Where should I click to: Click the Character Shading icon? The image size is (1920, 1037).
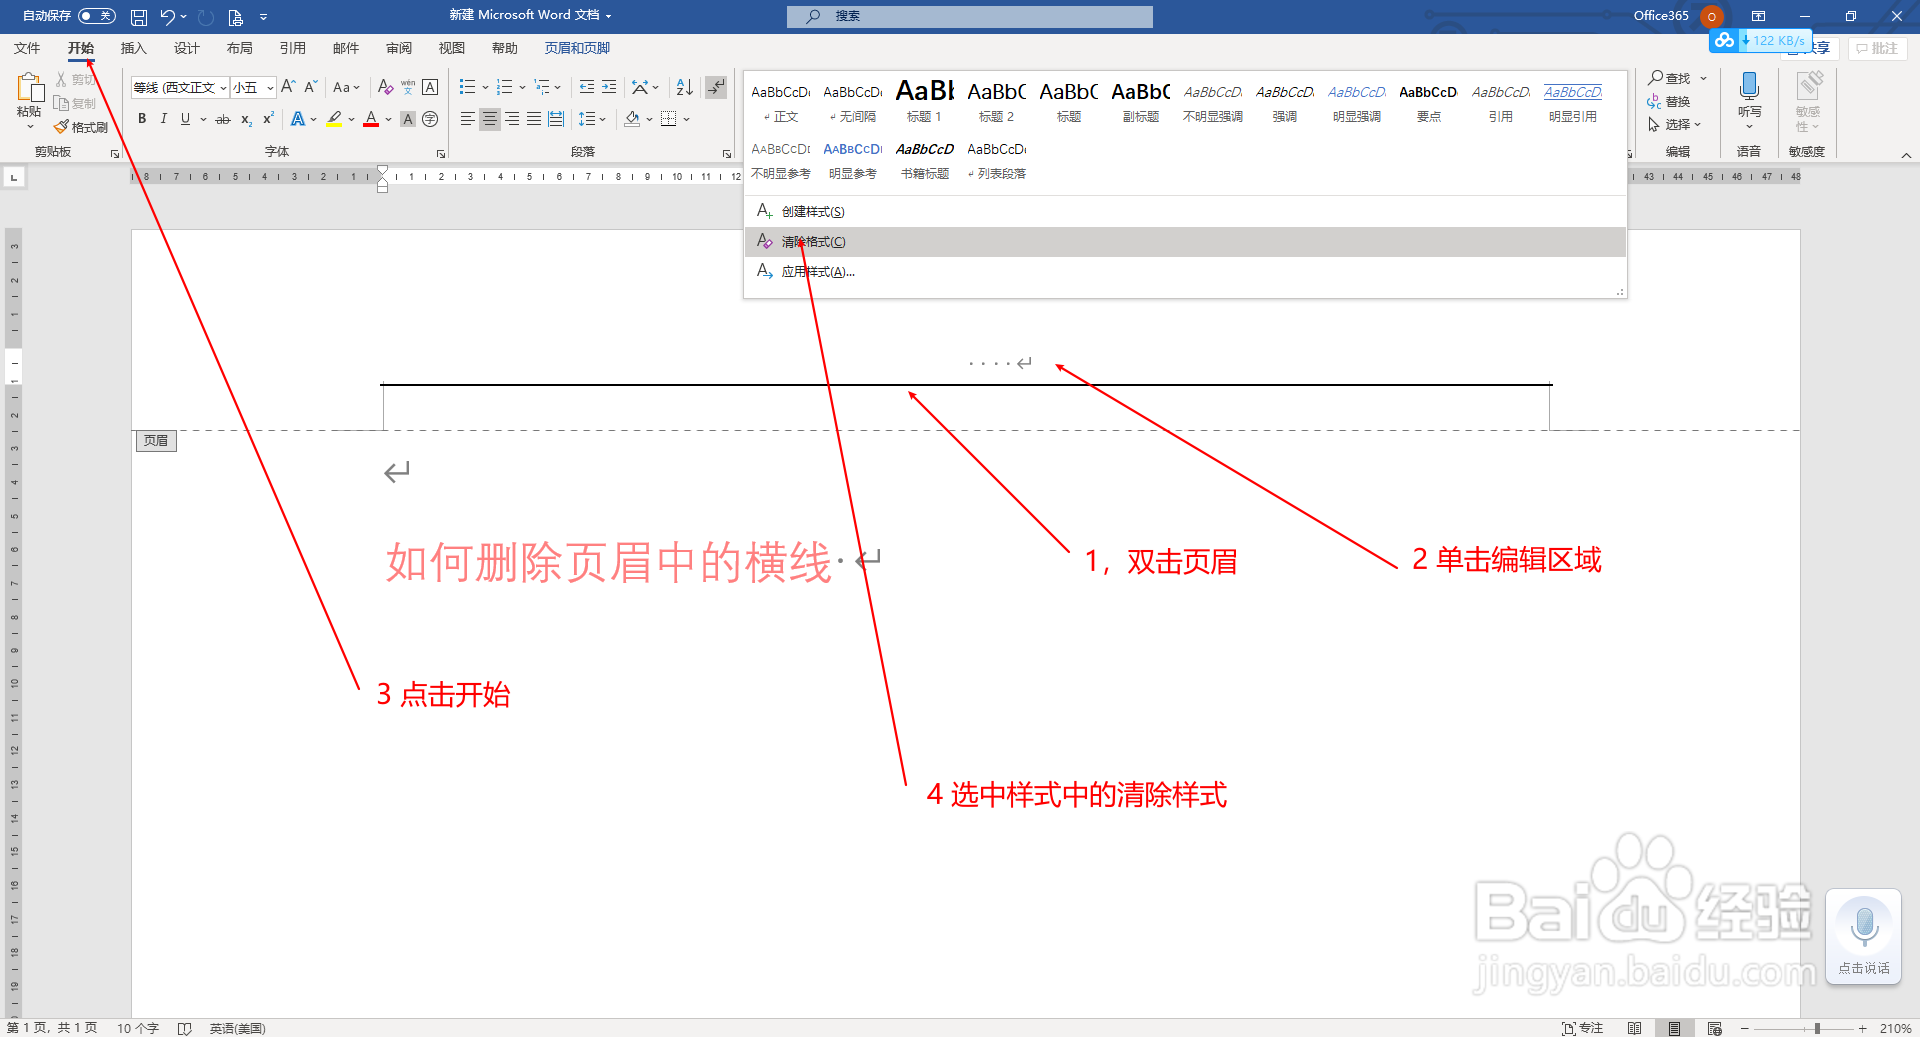coord(408,119)
